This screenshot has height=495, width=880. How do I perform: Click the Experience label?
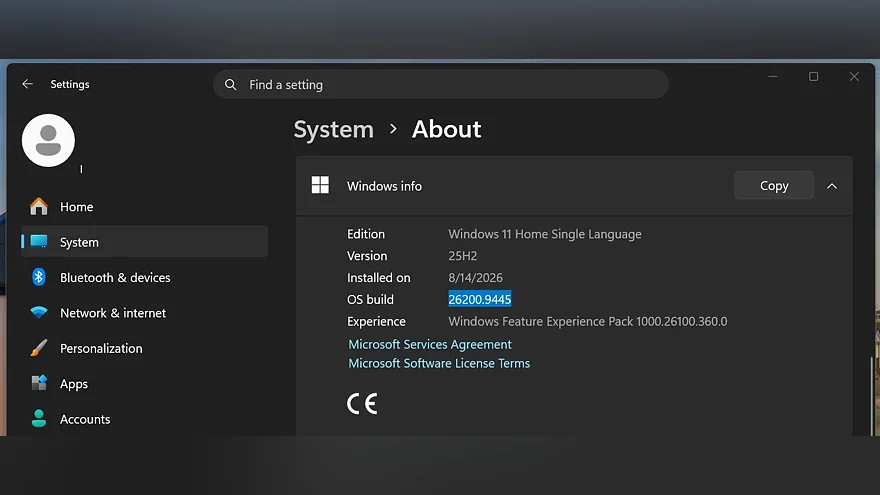(376, 322)
